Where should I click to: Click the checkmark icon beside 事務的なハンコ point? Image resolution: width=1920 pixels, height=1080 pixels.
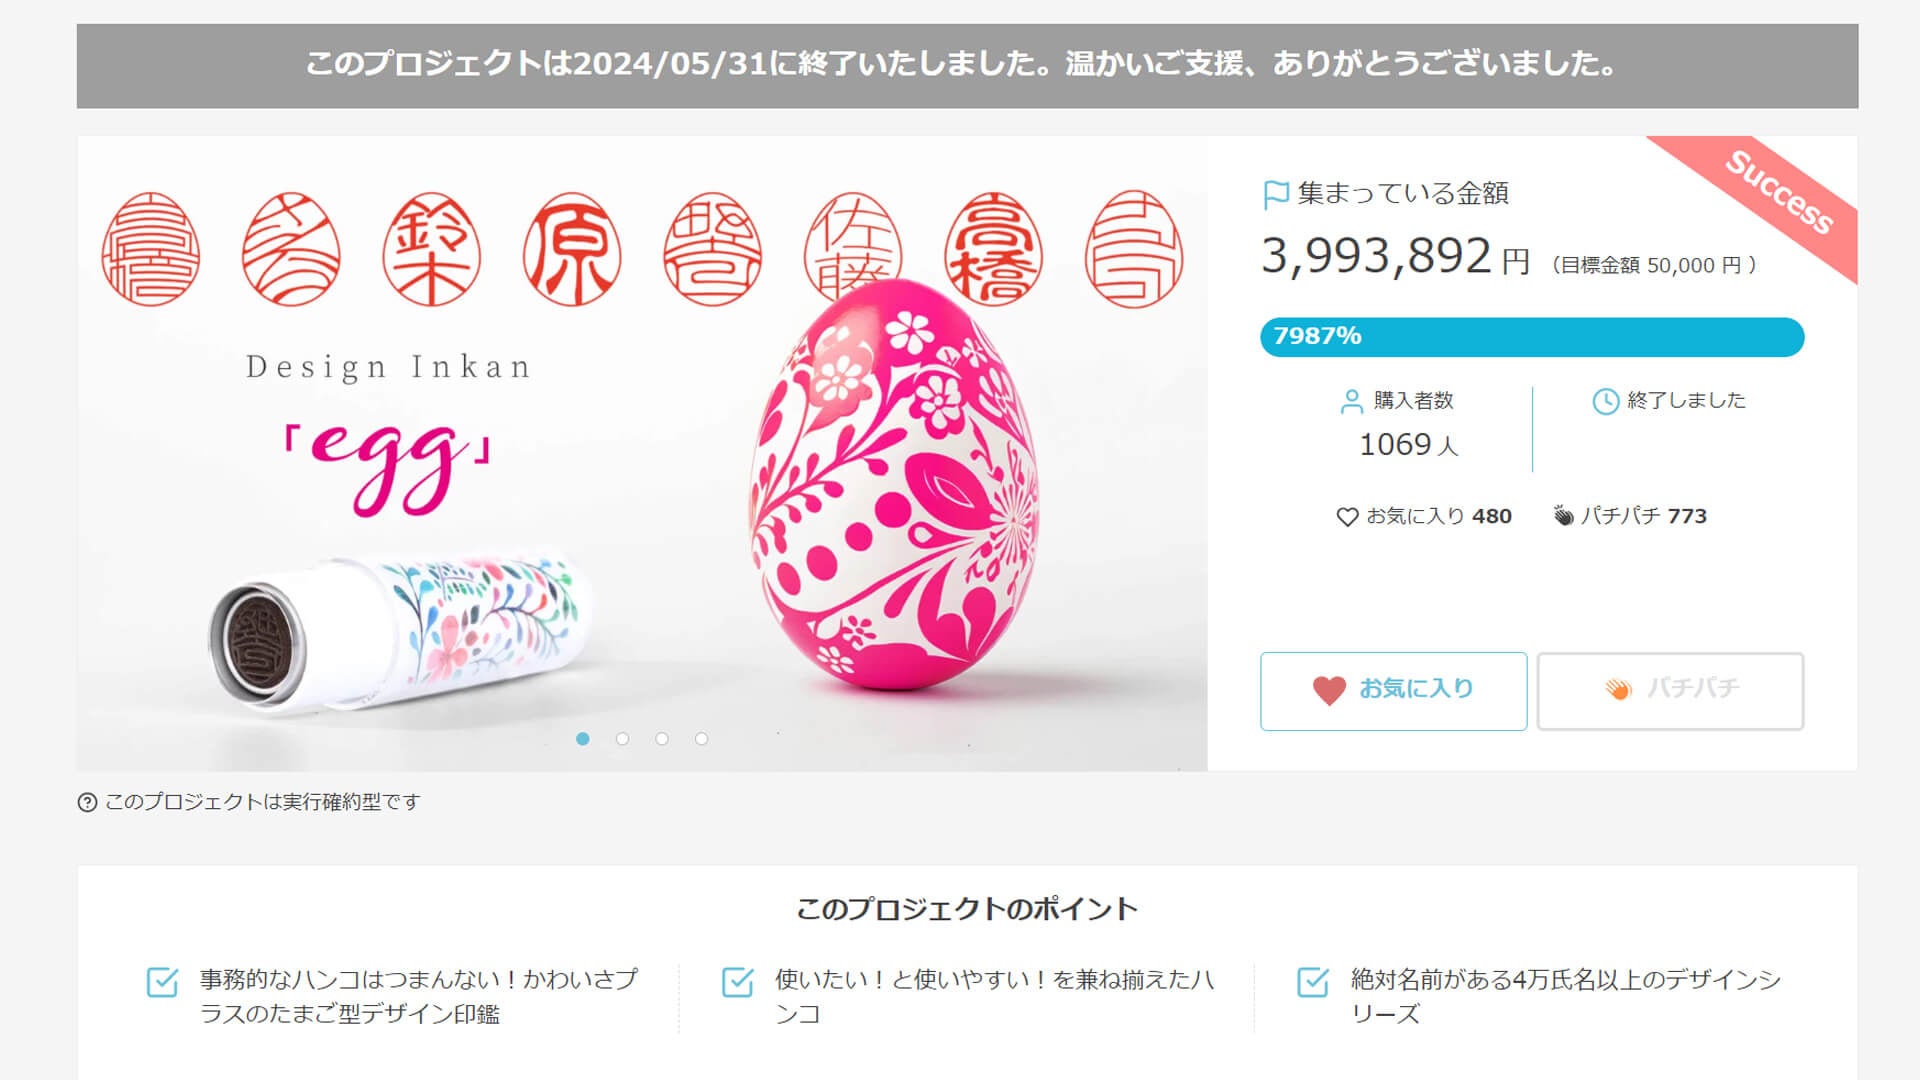point(162,982)
